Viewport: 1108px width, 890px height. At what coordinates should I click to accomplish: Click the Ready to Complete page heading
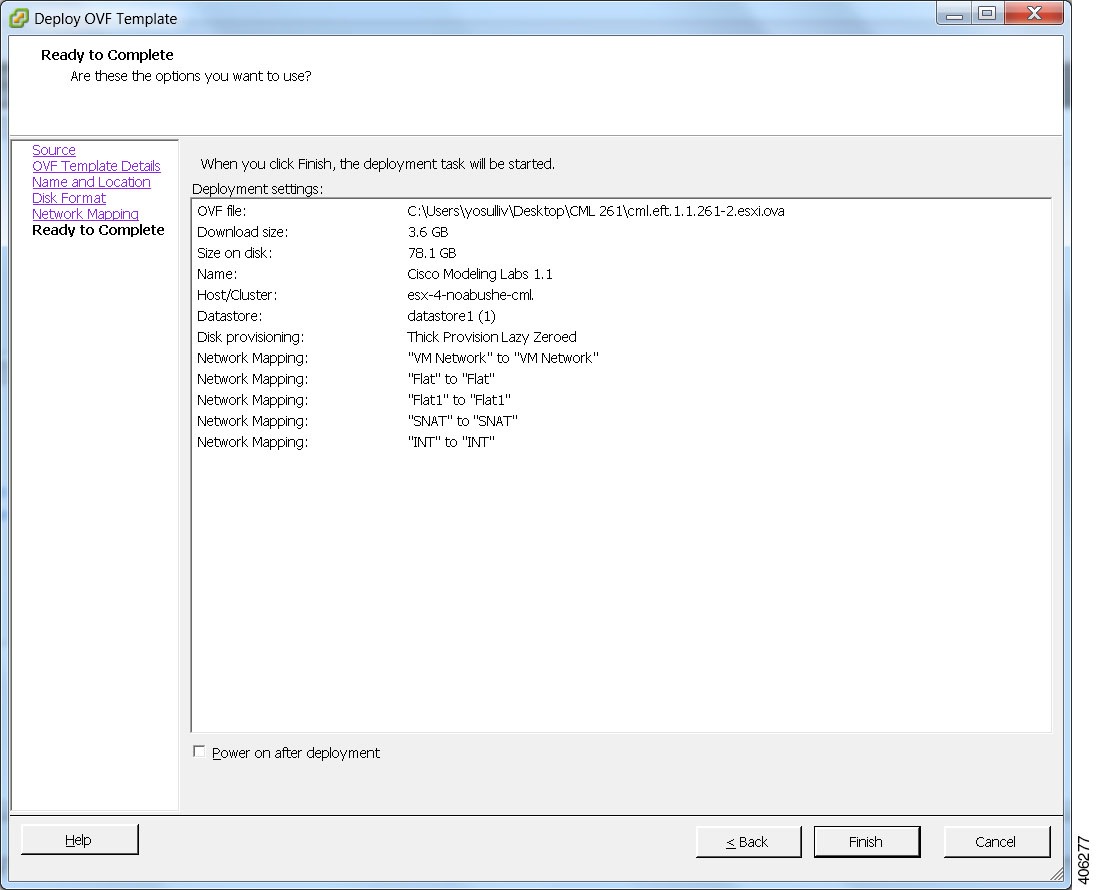(107, 54)
